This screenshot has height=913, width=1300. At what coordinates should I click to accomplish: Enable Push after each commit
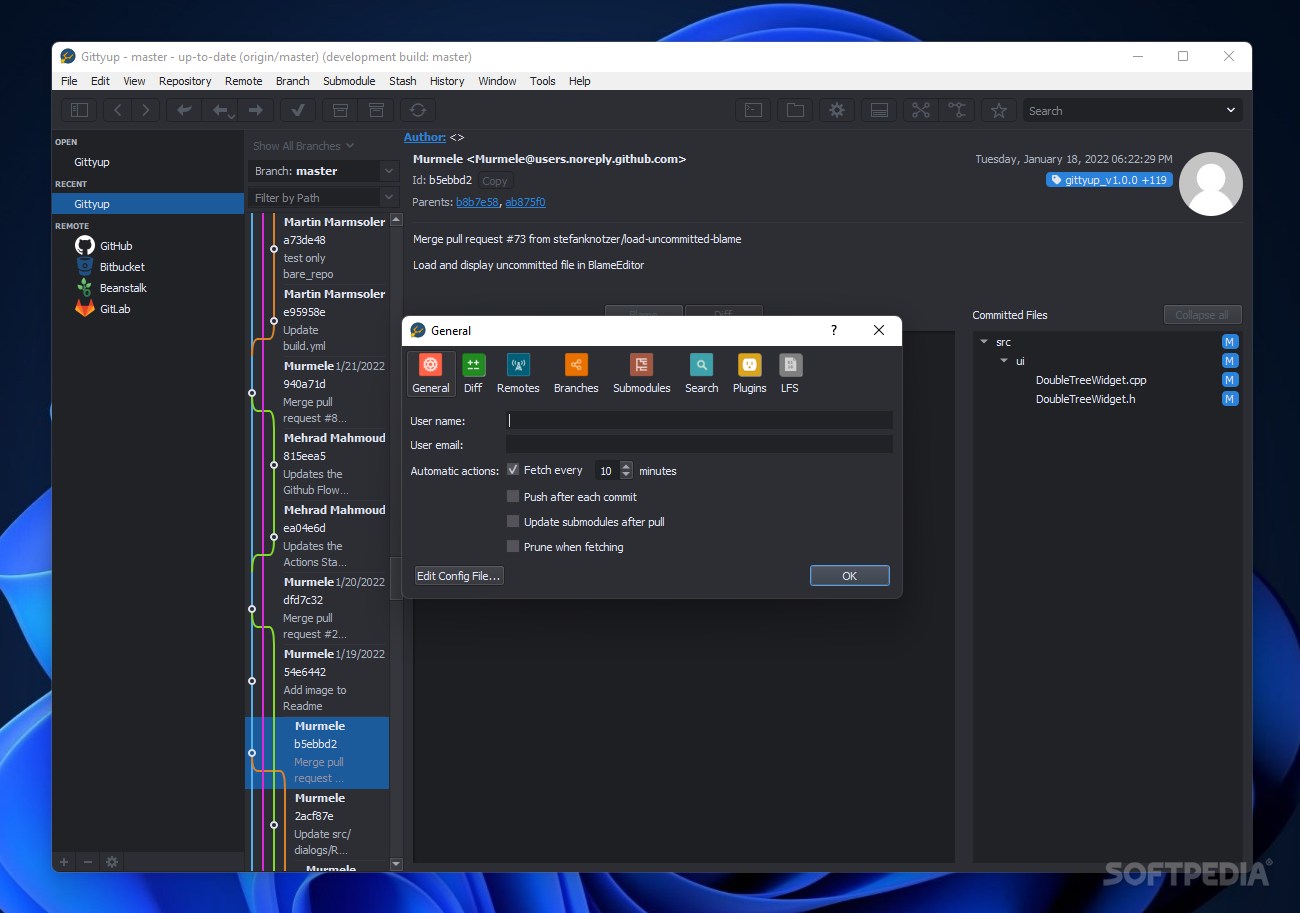click(x=513, y=496)
